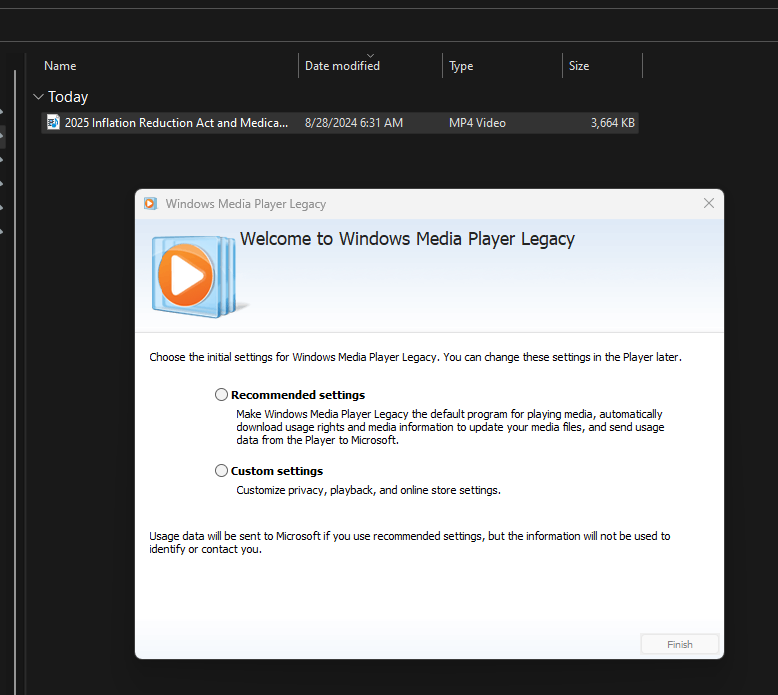Click the sort arrow above Date modified
The image size is (778, 695).
click(370, 56)
